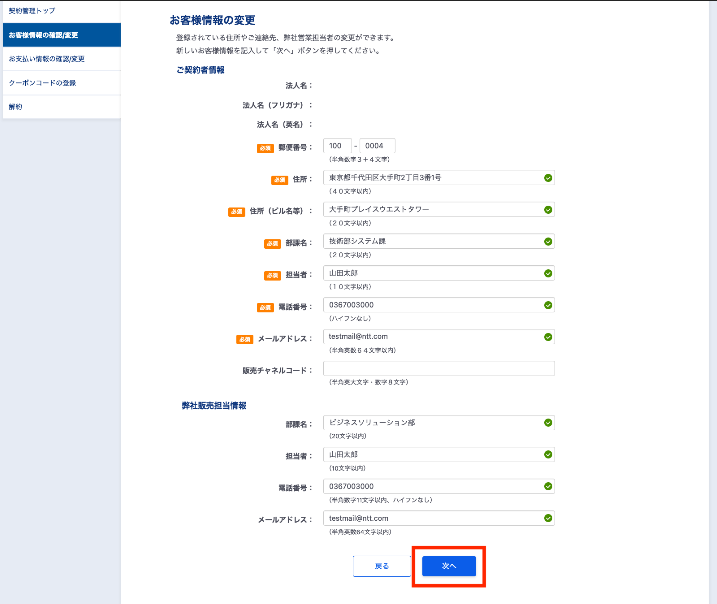Focus the postal code field containing 100
This screenshot has height=604, width=717.
[x=337, y=146]
